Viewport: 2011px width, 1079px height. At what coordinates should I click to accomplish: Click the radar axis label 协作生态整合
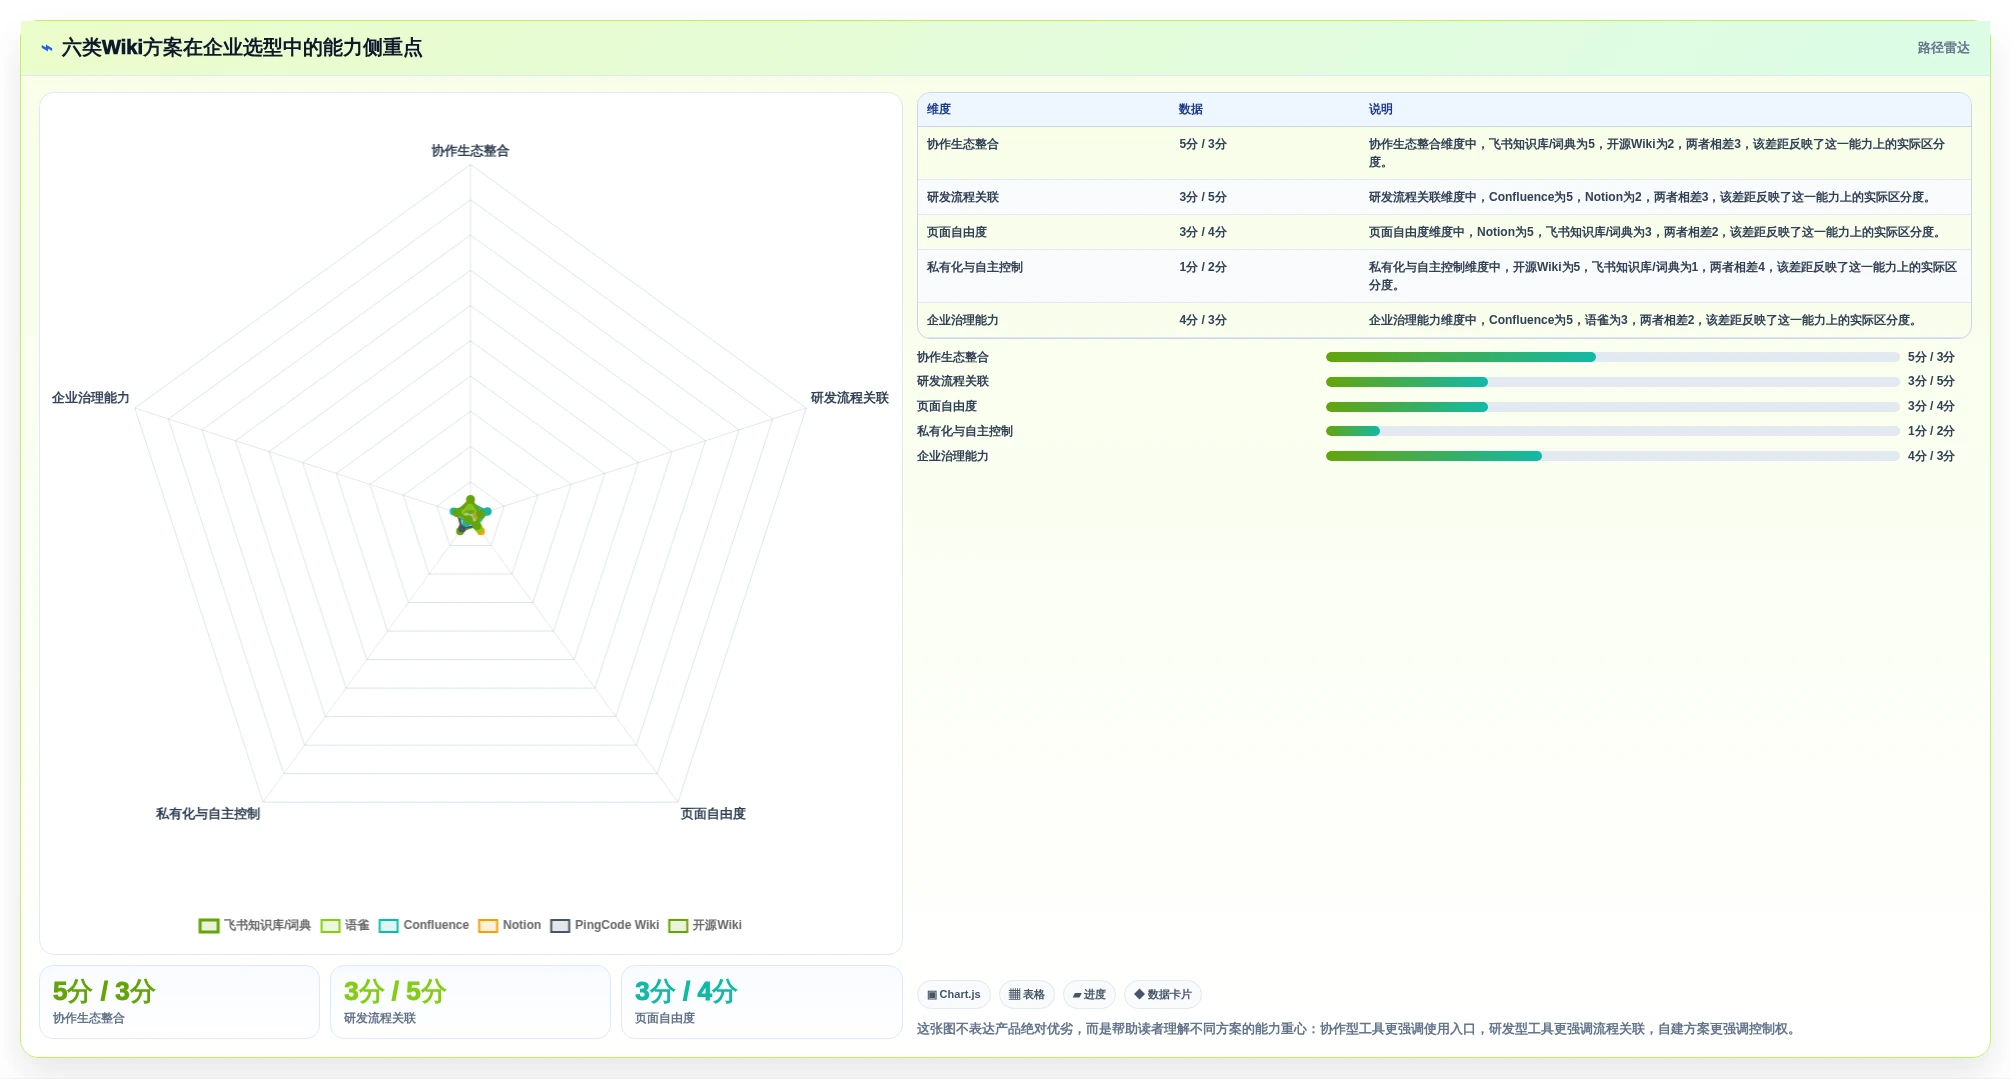pos(470,151)
